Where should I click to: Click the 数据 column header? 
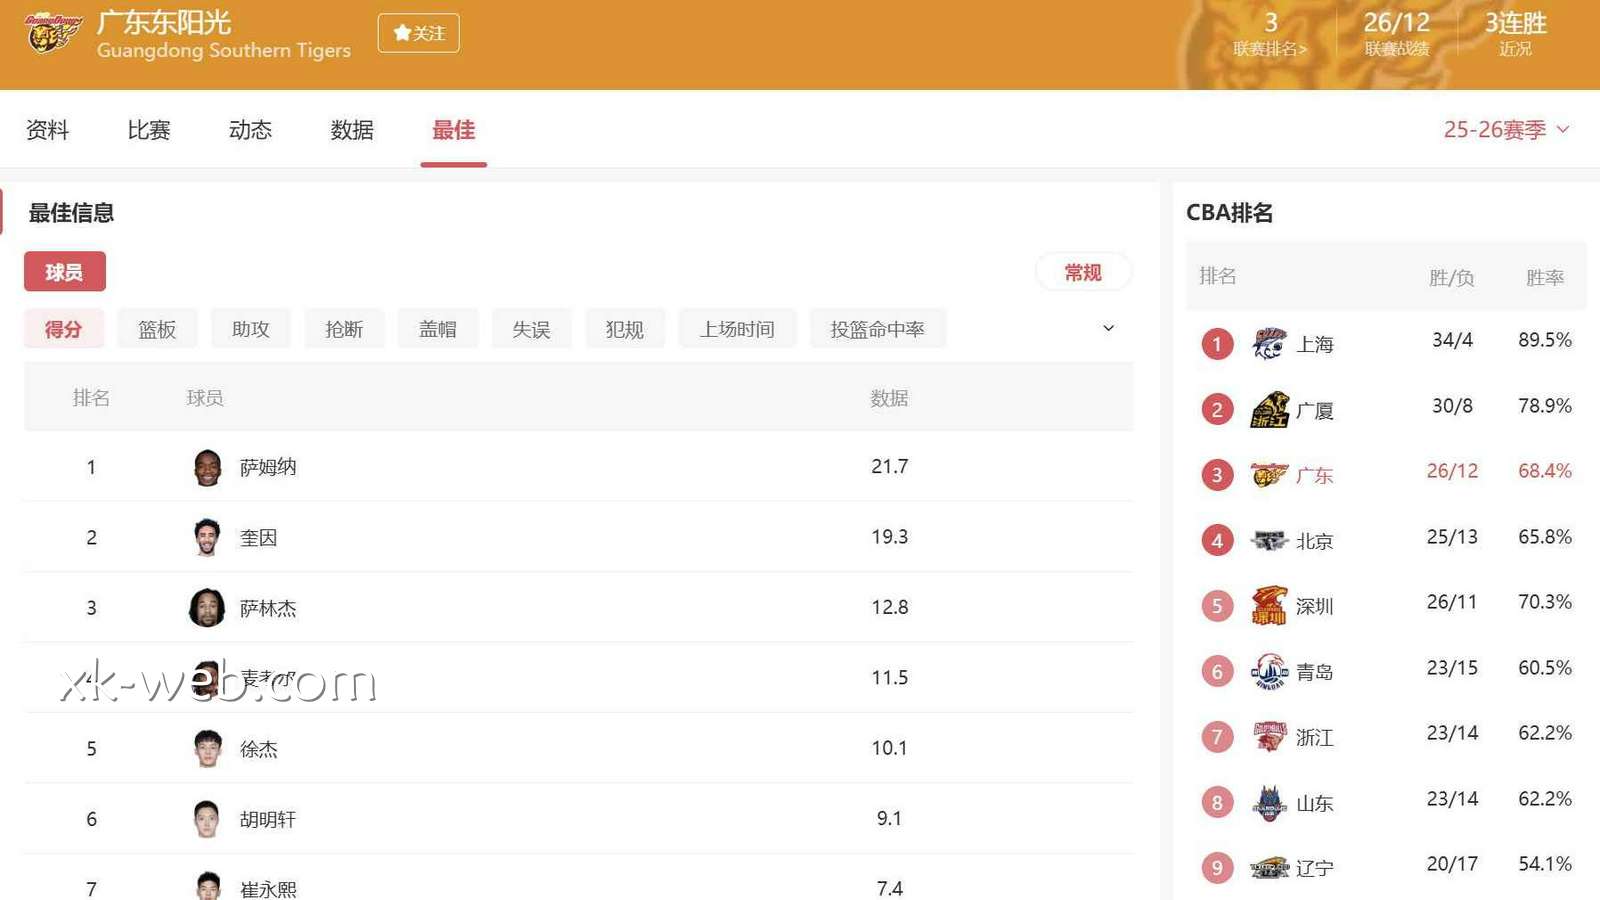click(x=889, y=398)
